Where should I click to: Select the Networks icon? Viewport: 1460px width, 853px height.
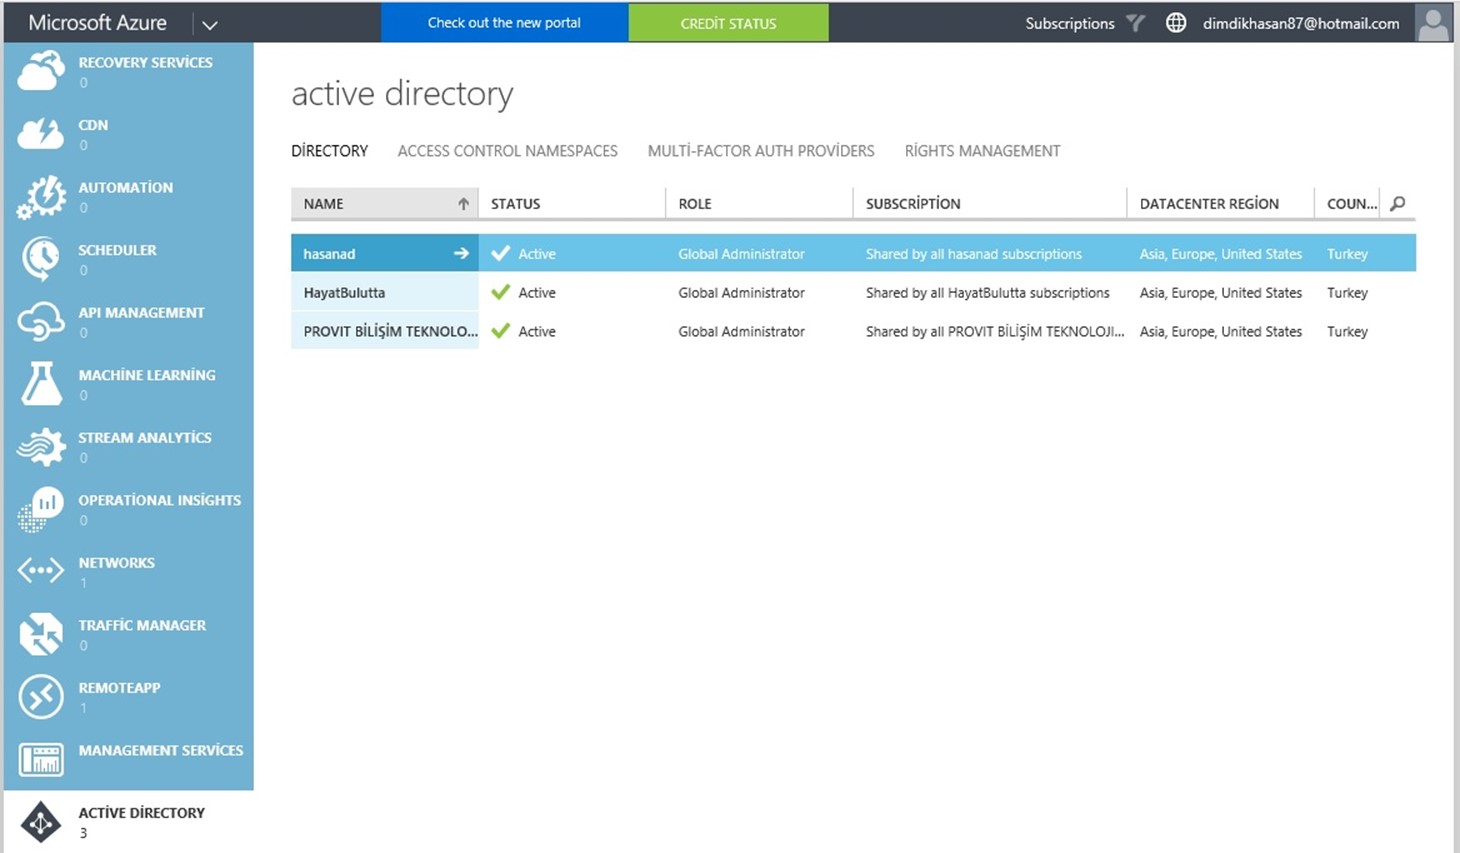point(41,571)
